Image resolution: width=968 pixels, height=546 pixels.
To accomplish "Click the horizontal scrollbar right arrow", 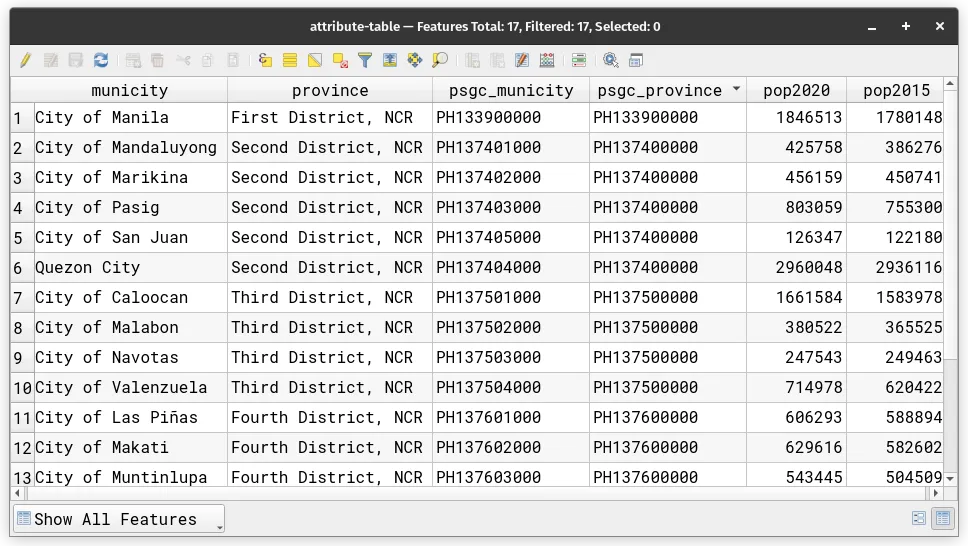I will [936, 493].
